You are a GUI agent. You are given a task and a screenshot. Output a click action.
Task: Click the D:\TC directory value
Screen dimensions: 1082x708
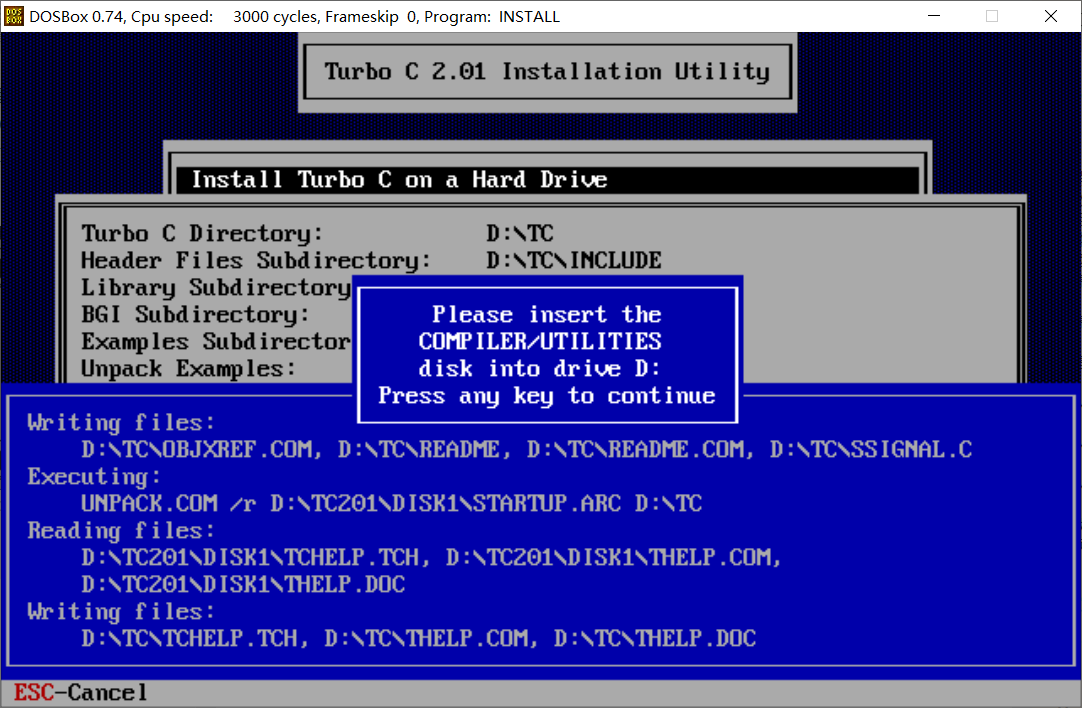[520, 233]
